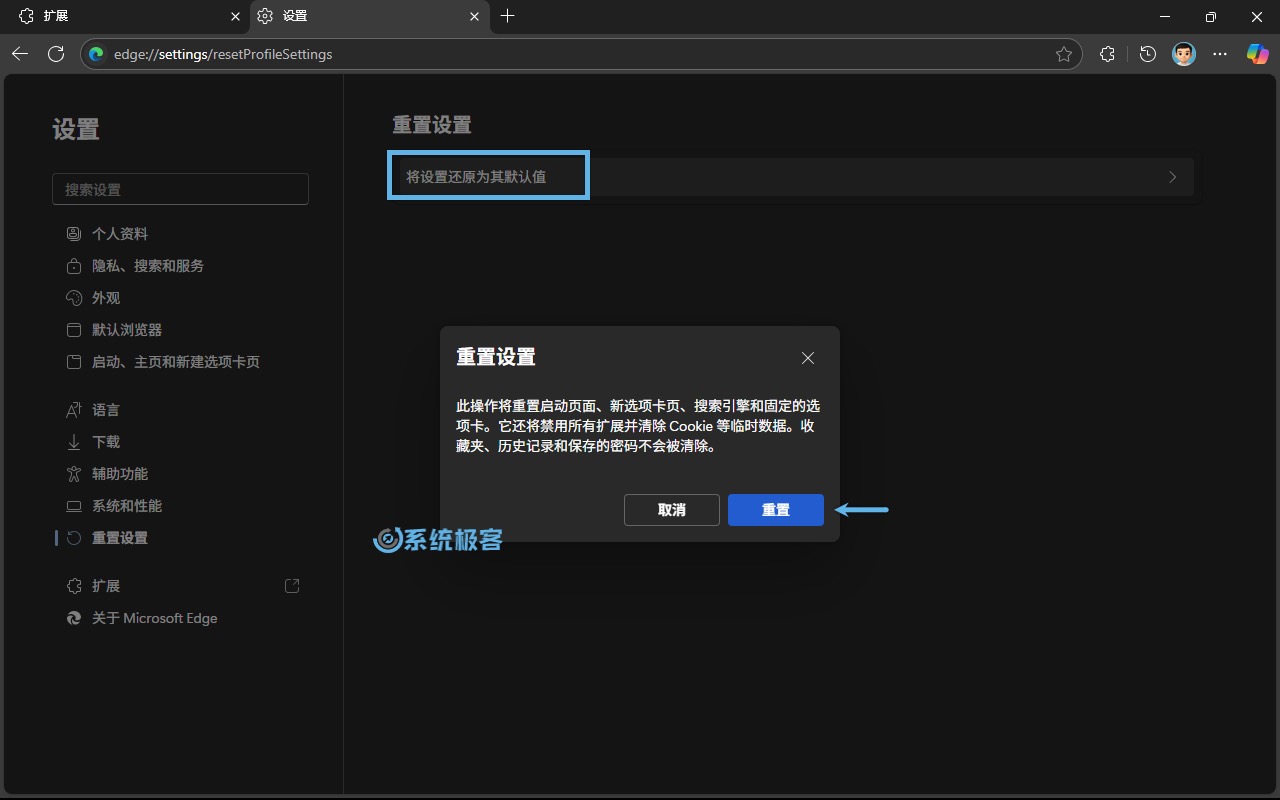Click the download arrow icon beside 下载
The height and width of the screenshot is (800, 1280).
coord(73,441)
